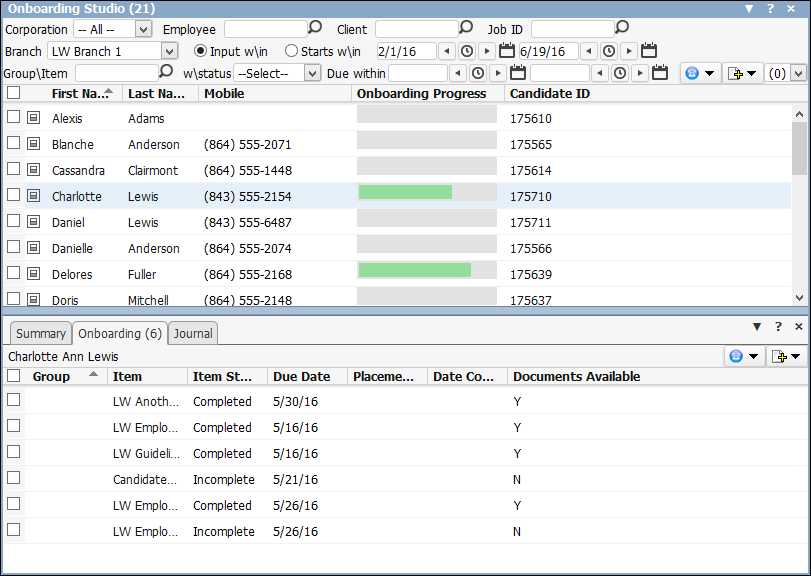
Task: Click the clock icon beside the 2/1/16 date
Action: (x=467, y=51)
